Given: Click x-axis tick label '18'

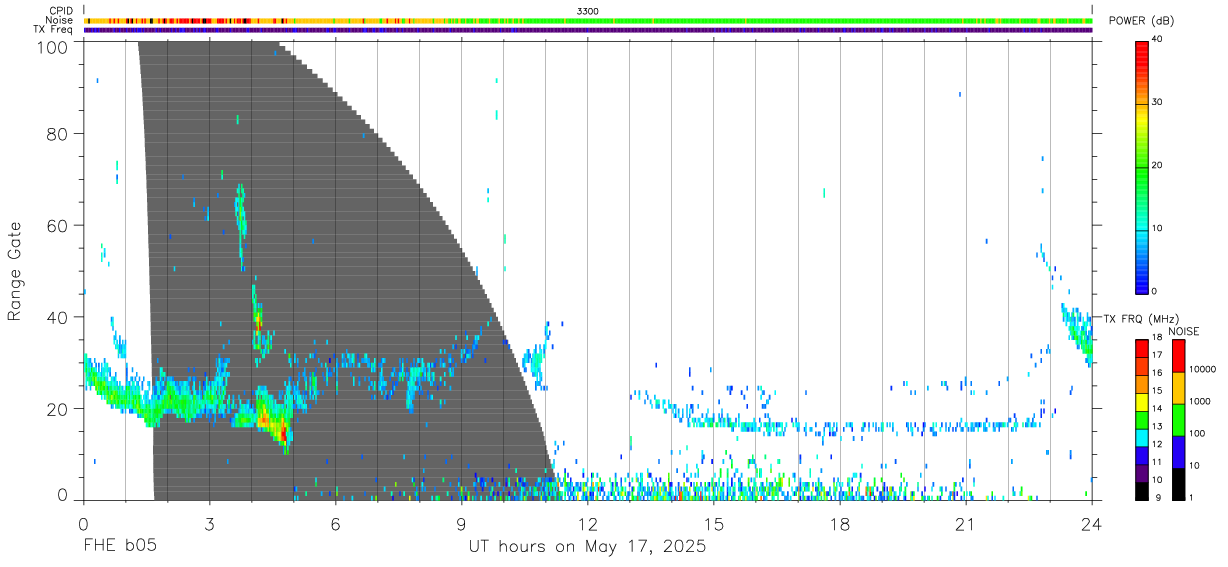Looking at the screenshot, I should pyautogui.click(x=840, y=523).
